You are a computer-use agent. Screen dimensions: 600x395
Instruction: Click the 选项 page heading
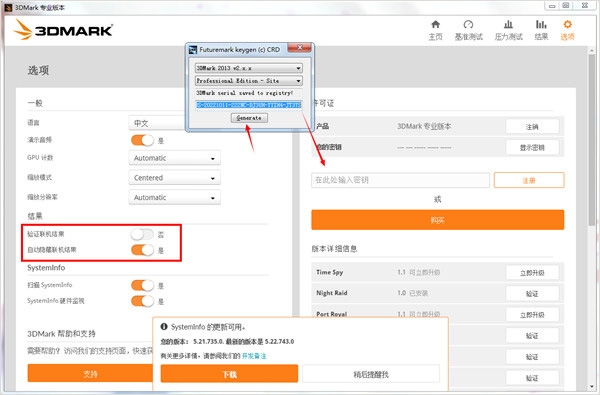coord(38,70)
